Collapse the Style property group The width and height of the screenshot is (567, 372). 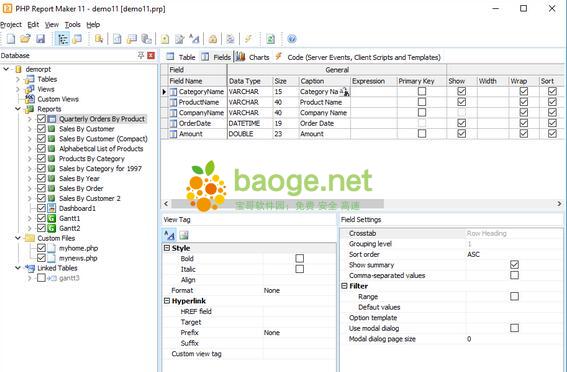click(x=167, y=248)
